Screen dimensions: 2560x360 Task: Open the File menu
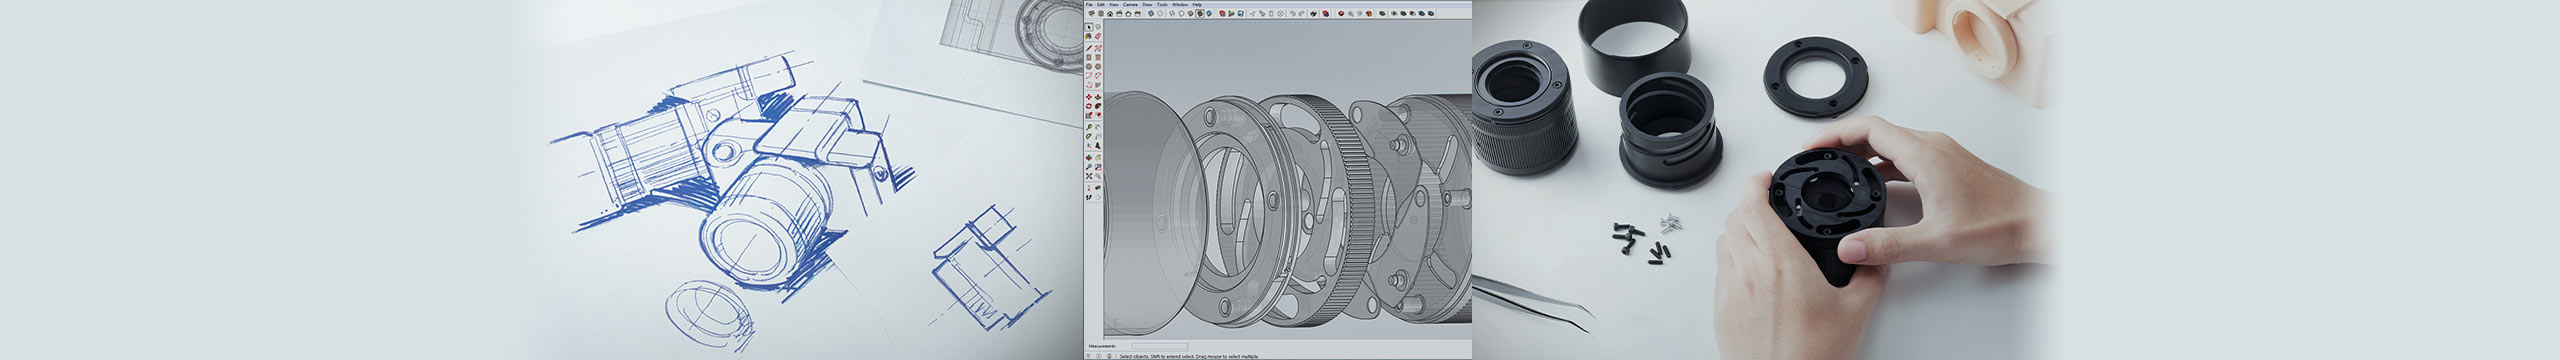pos(1089,5)
